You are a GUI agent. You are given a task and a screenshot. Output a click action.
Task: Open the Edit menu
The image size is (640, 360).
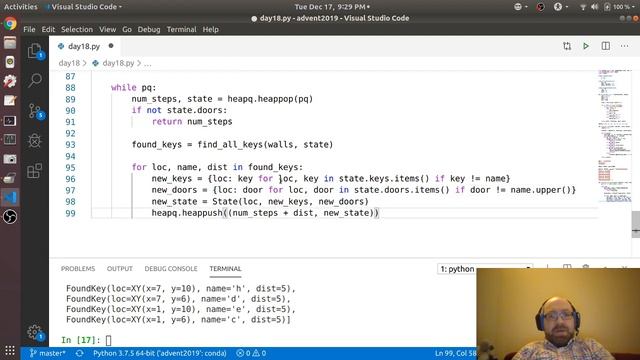coord(48,29)
